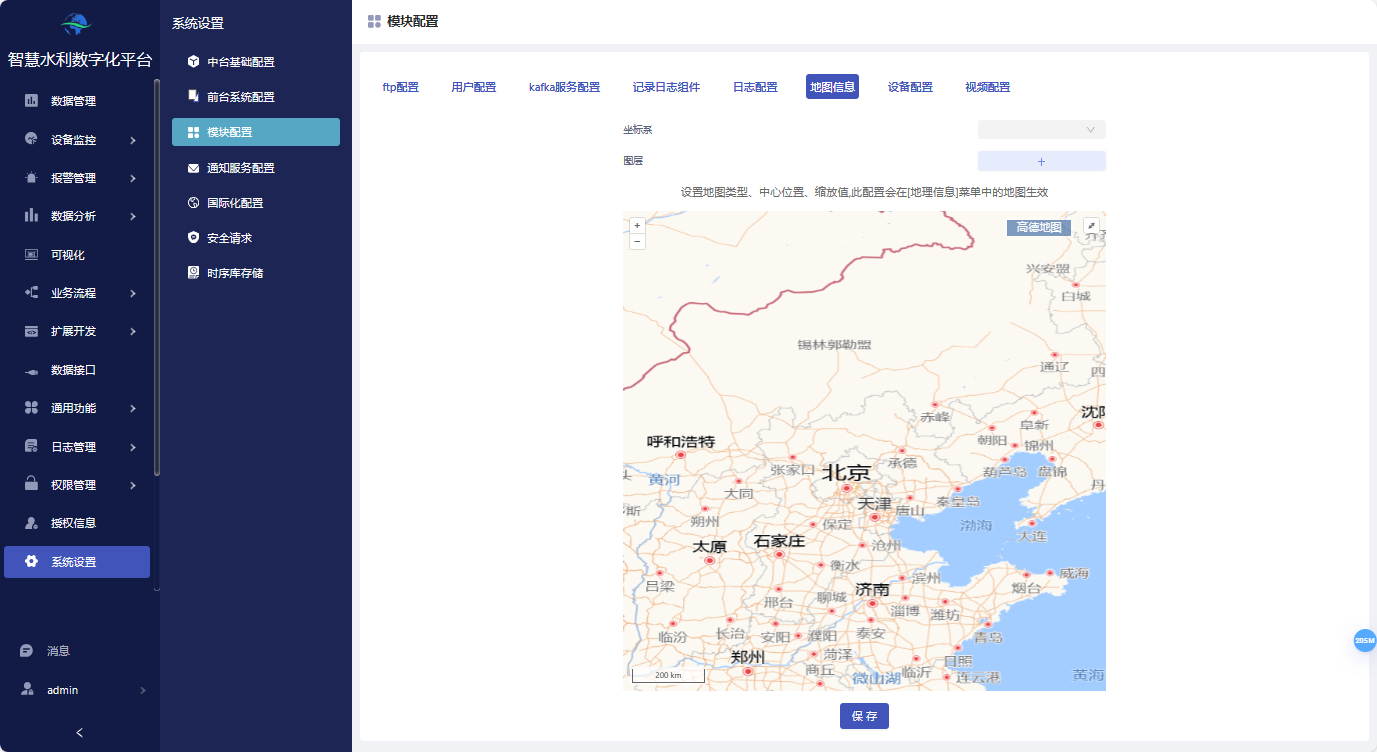
Task: Switch to the kafka服务配置 tab
Action: tap(565, 87)
